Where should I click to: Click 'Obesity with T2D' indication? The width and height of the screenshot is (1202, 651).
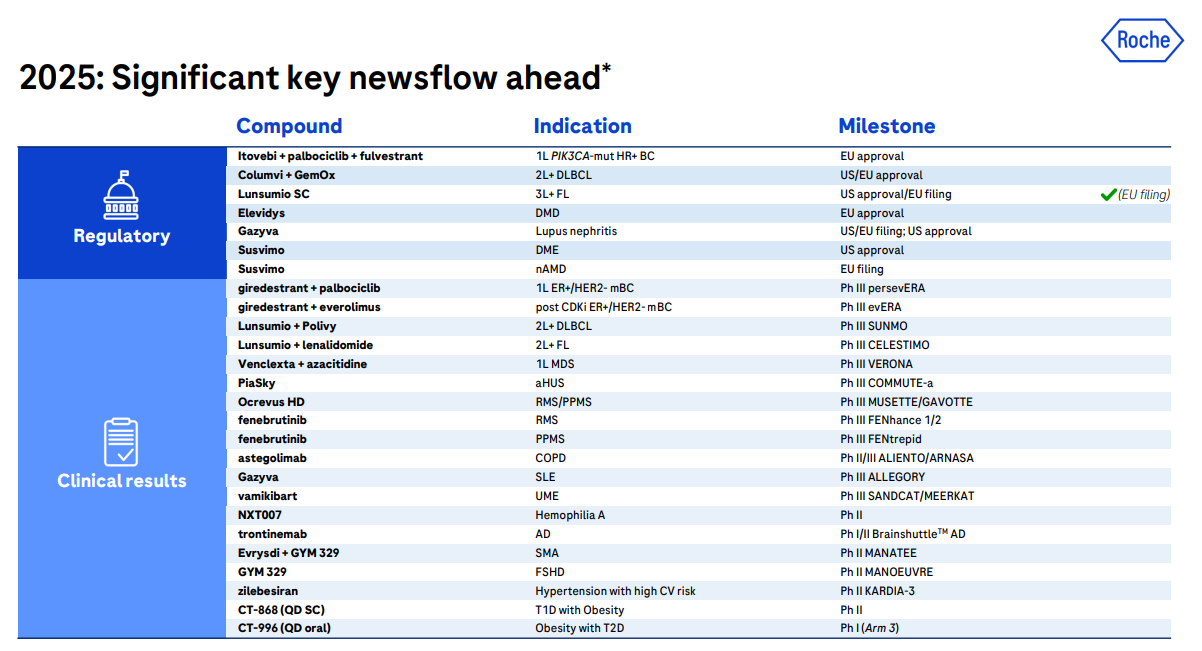coord(581,628)
